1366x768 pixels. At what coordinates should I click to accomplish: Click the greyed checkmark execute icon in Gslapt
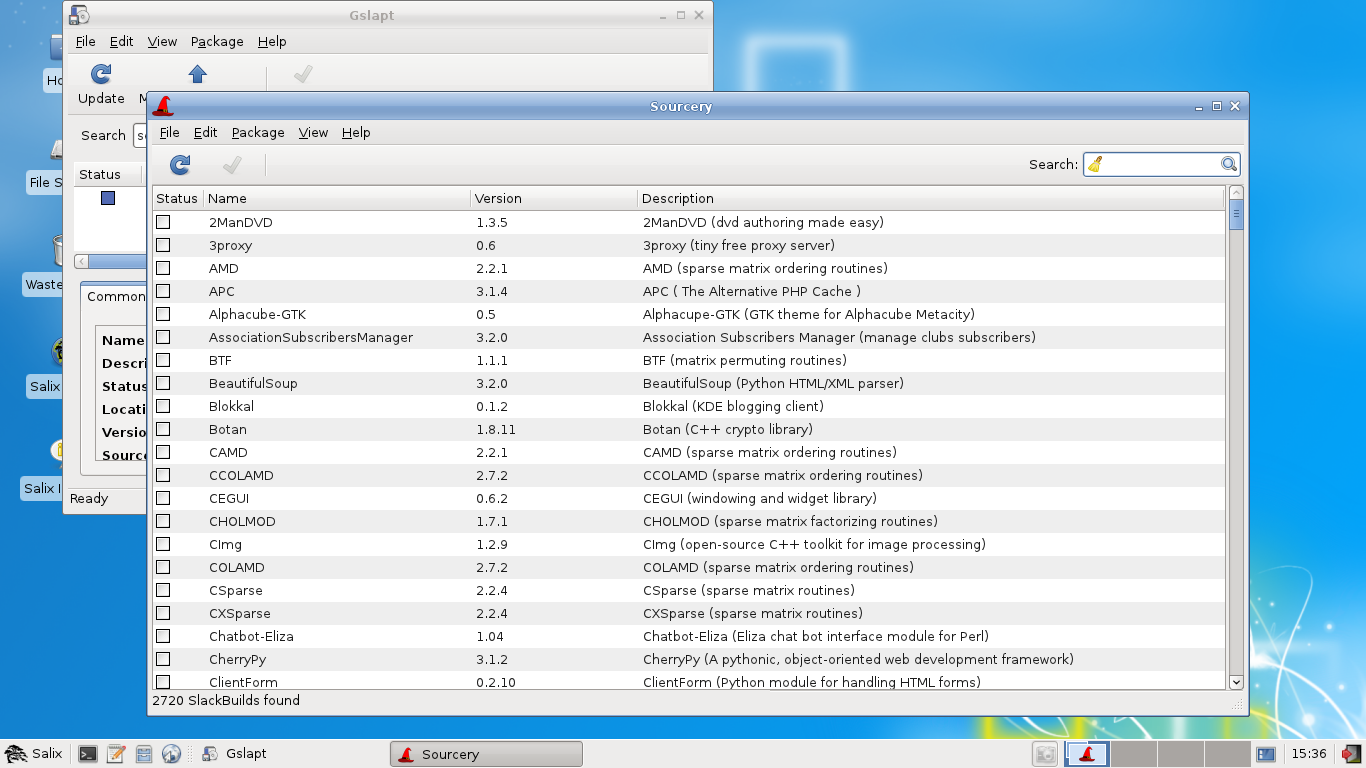pyautogui.click(x=303, y=74)
